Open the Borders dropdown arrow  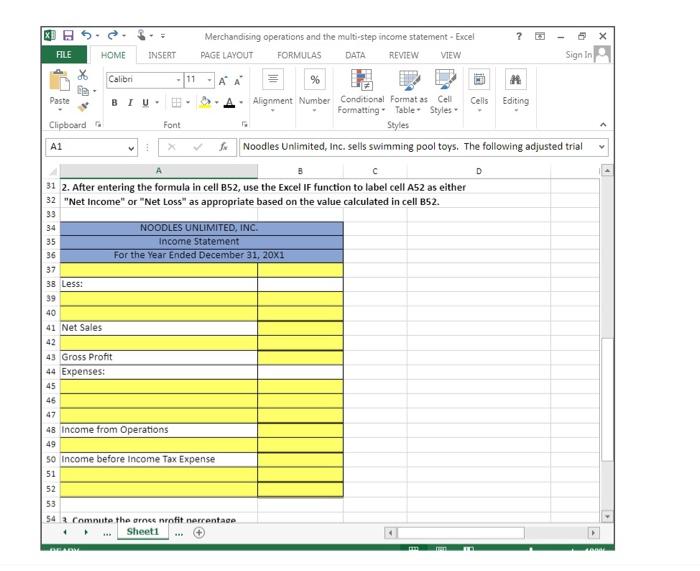coord(188,103)
